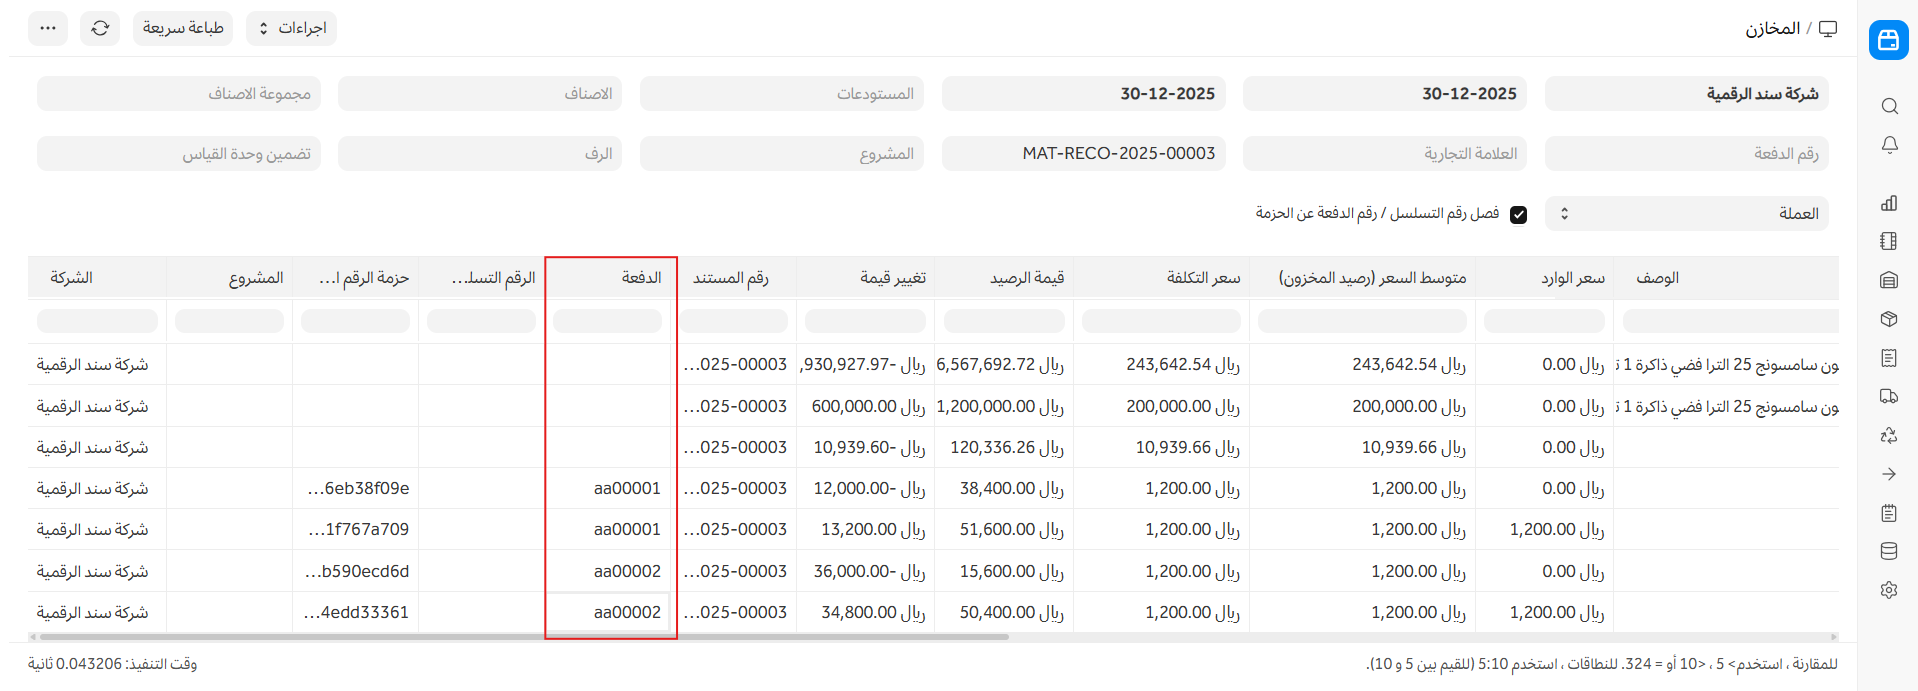
Task: Click the refresh report icon
Action: pos(100,28)
